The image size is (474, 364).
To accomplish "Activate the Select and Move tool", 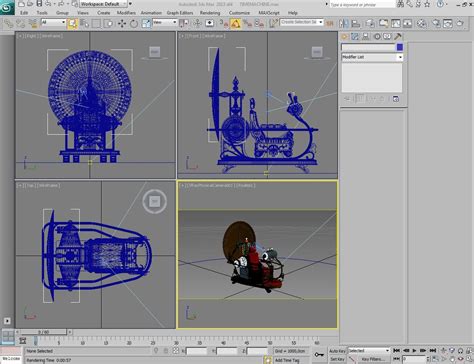I will coord(122,23).
